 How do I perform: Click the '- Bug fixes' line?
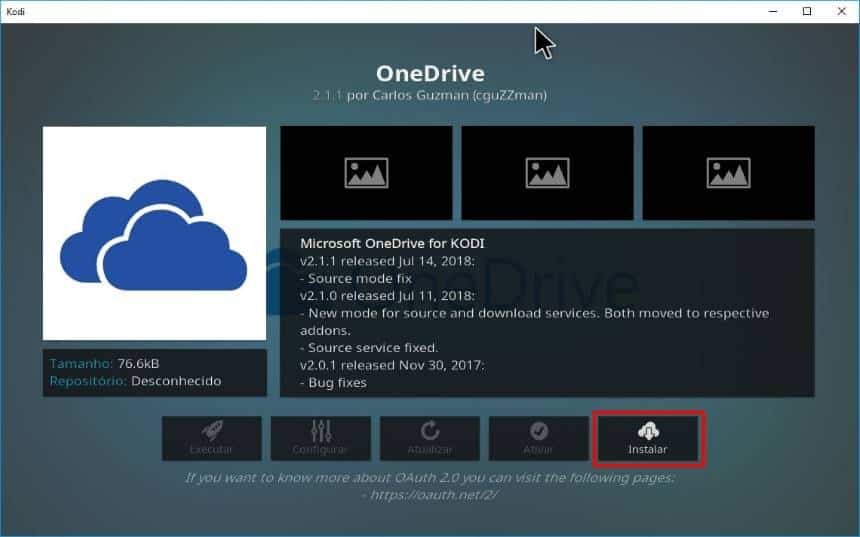pyautogui.click(x=333, y=383)
